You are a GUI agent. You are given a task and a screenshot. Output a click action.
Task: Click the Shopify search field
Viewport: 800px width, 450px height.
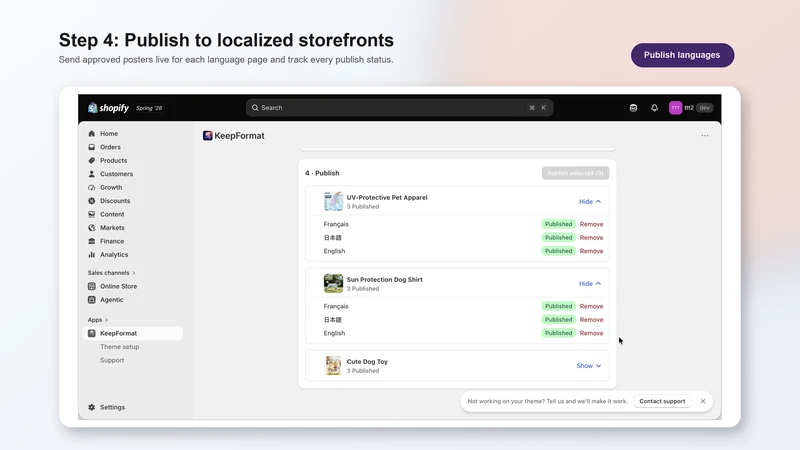(x=399, y=108)
